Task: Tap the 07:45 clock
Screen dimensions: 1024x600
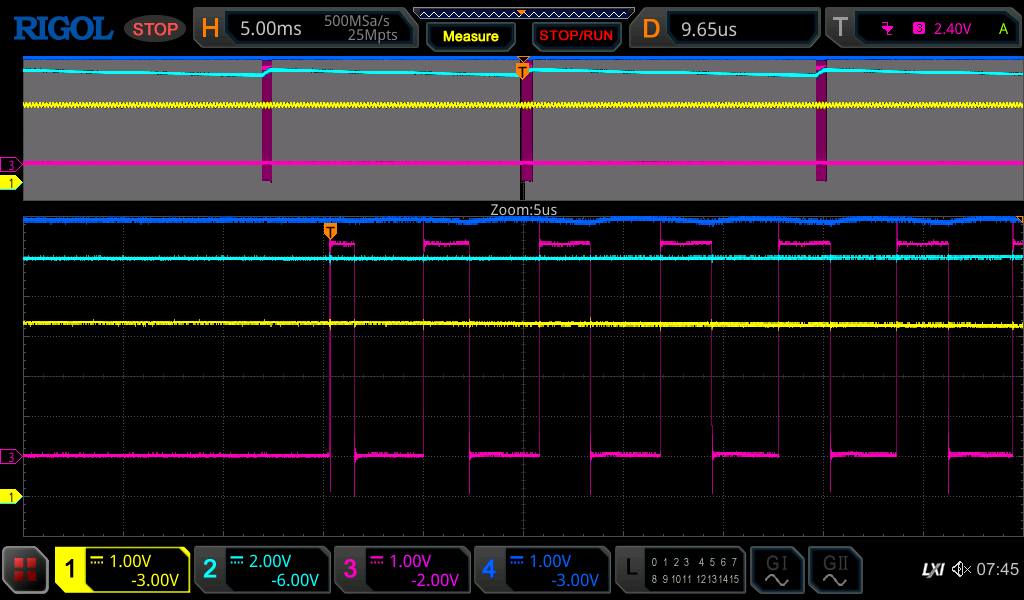Action: 997,569
